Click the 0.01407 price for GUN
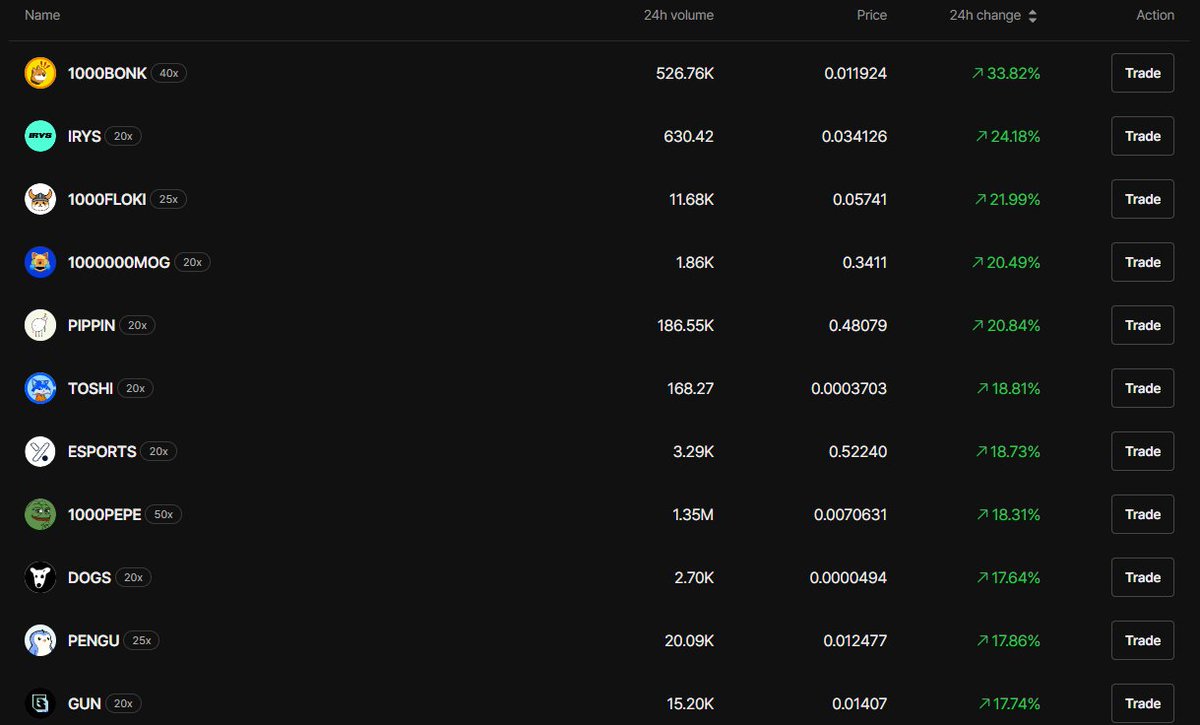 point(859,703)
